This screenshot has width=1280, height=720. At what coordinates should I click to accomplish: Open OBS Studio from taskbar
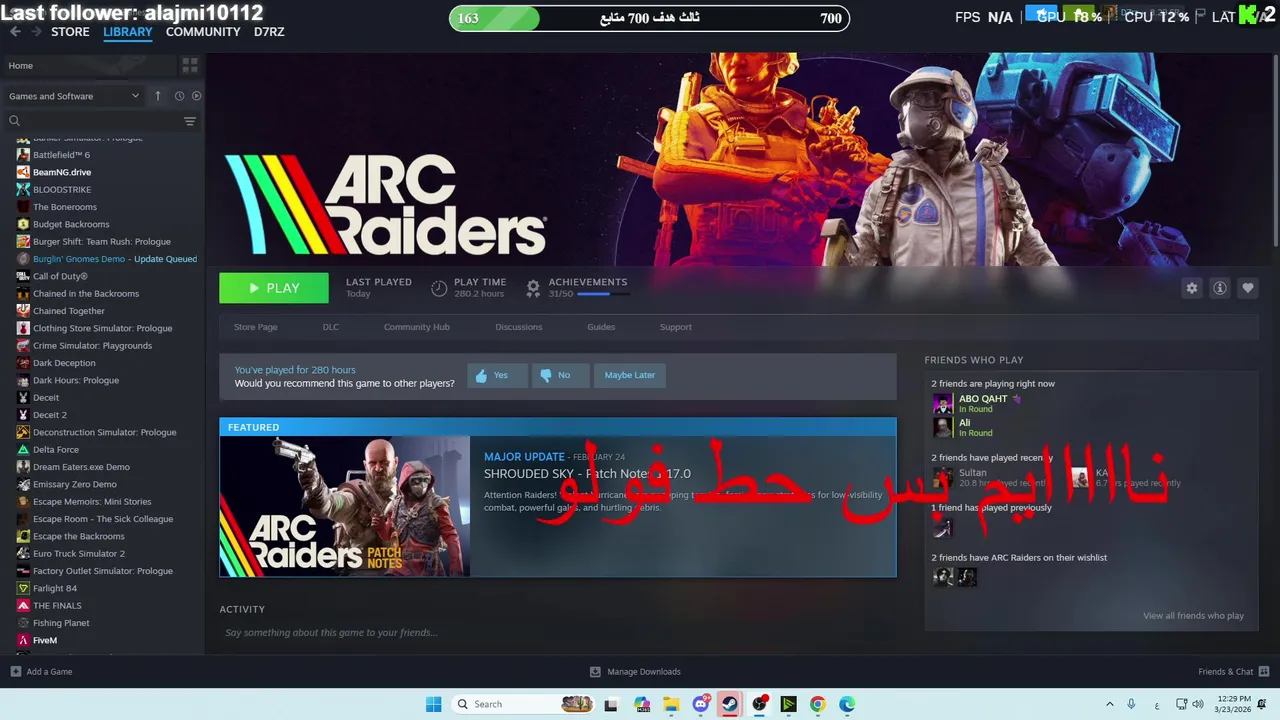coord(759,704)
